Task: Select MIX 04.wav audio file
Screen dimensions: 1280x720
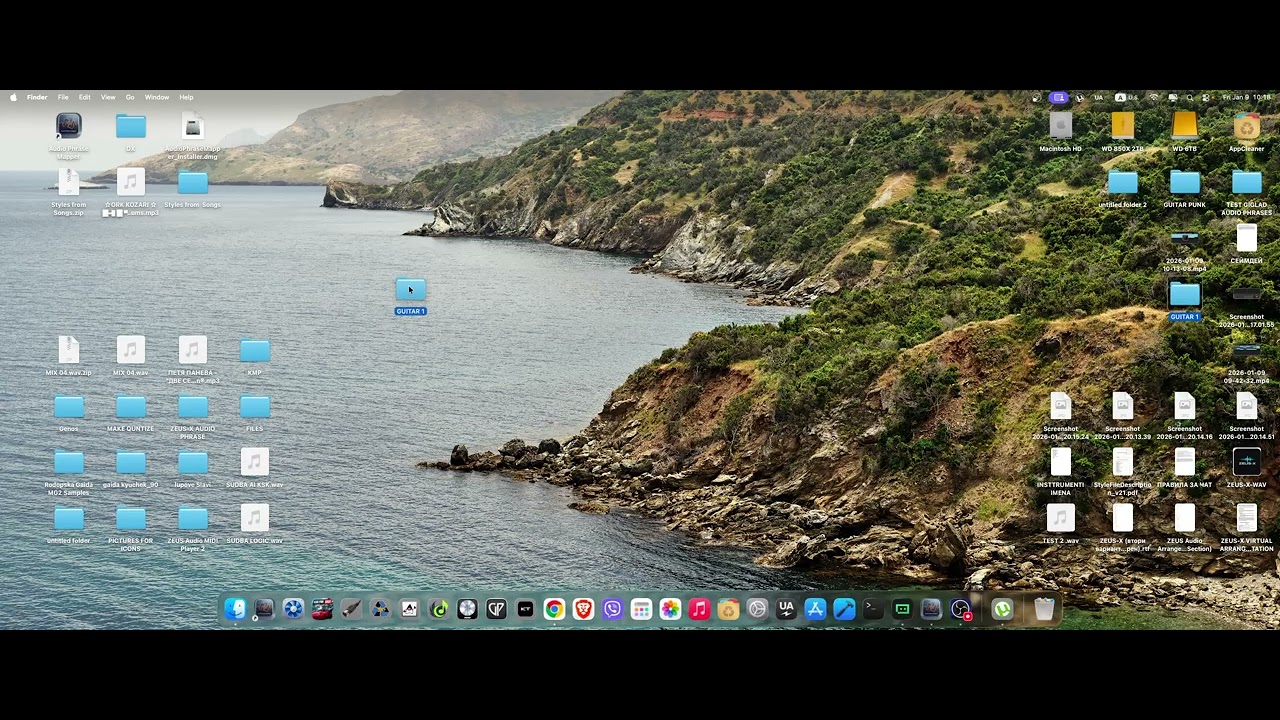Action: (131, 350)
